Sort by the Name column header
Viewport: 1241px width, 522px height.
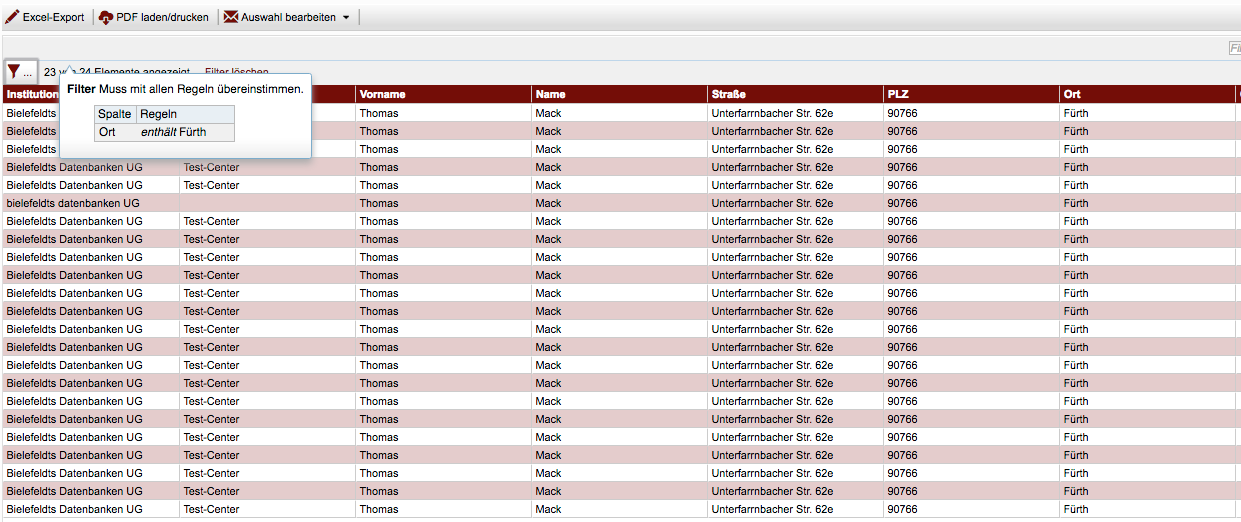[550, 94]
